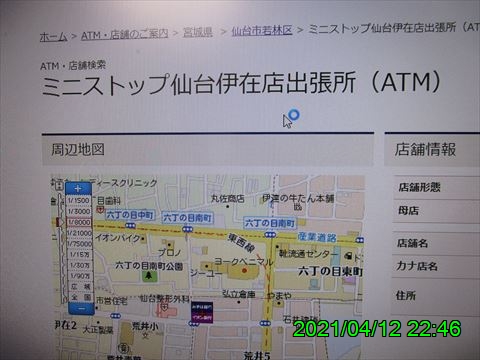This screenshot has width=480, height=360.
Task: Go to 宮城県 breadcrumb link
Action: 198,32
